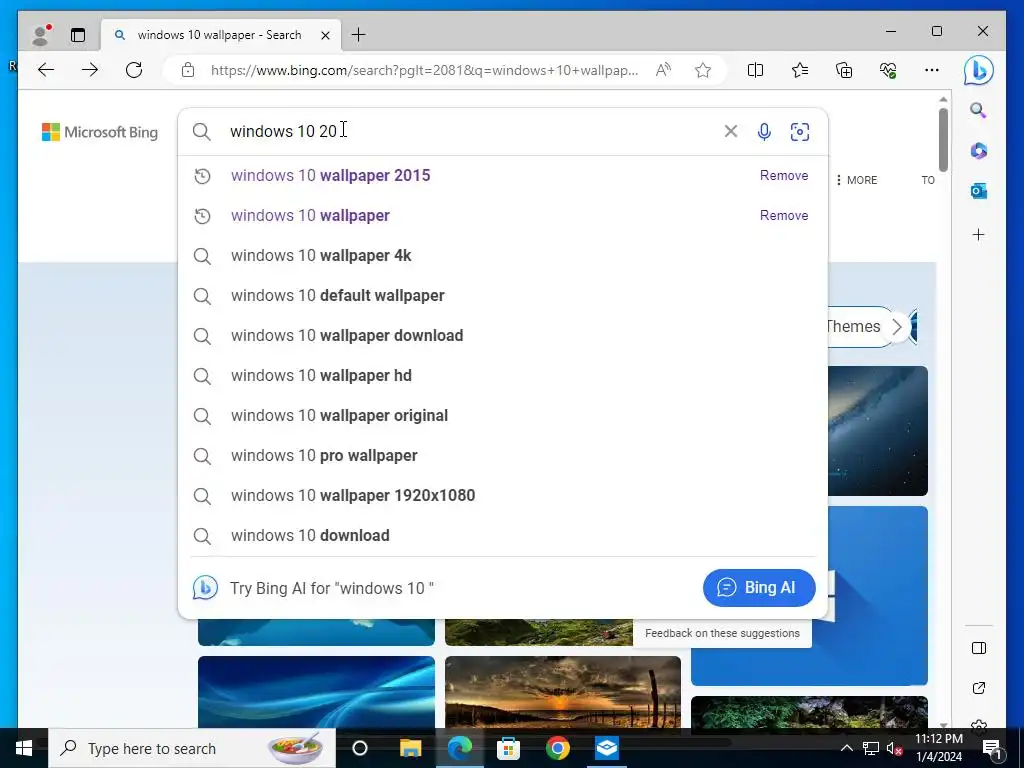Go back to the previous page
The image size is (1024, 768).
point(46,70)
